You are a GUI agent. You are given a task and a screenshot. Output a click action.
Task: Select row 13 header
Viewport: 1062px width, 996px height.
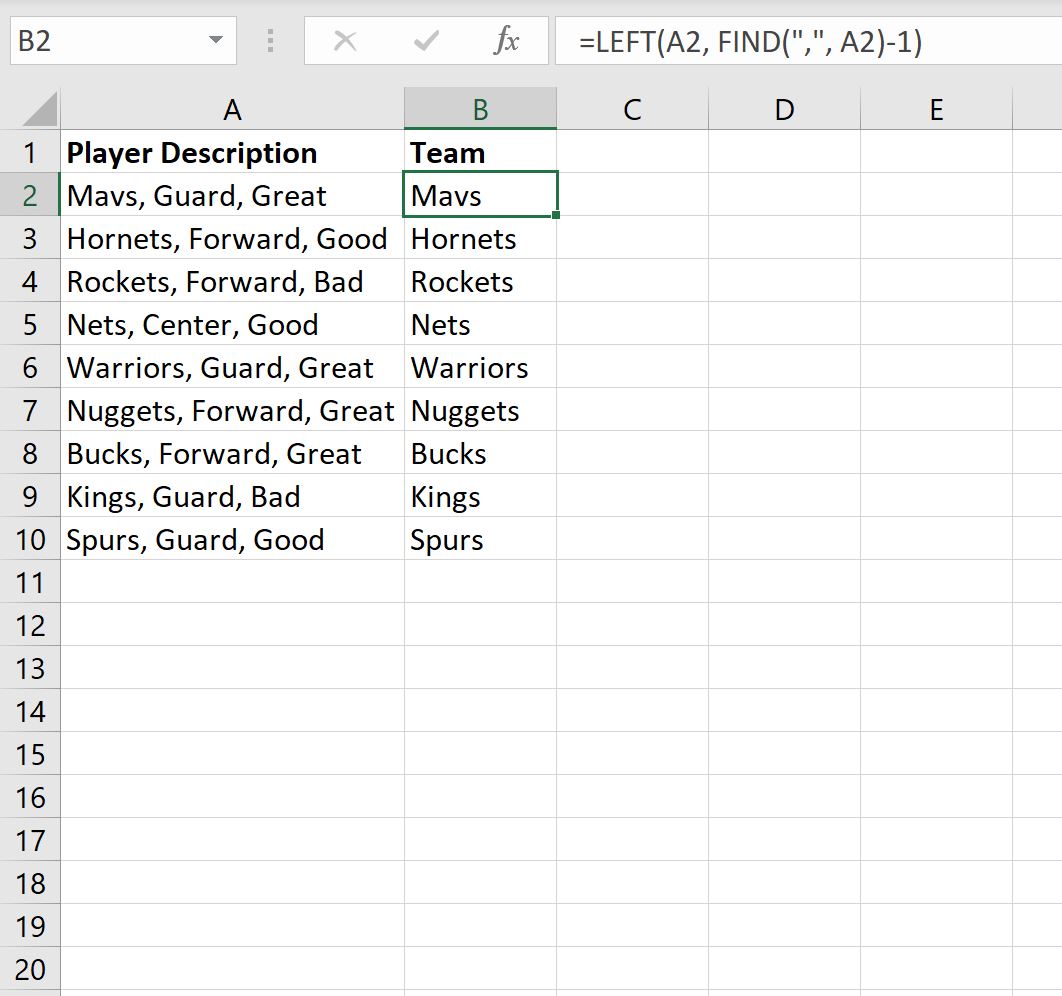30,668
